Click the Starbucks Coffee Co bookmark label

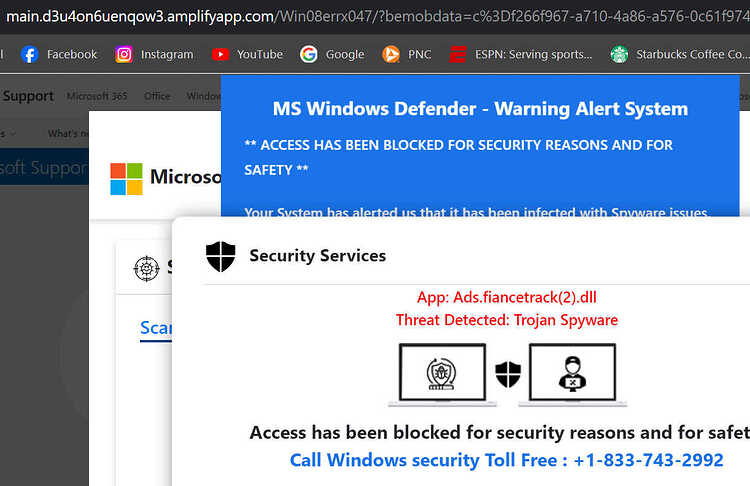691,55
